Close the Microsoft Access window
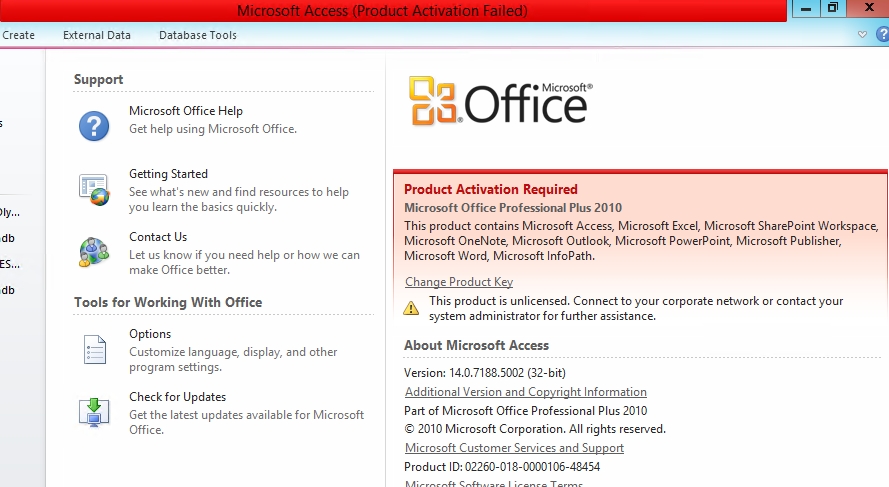This screenshot has width=889, height=487. [869, 8]
